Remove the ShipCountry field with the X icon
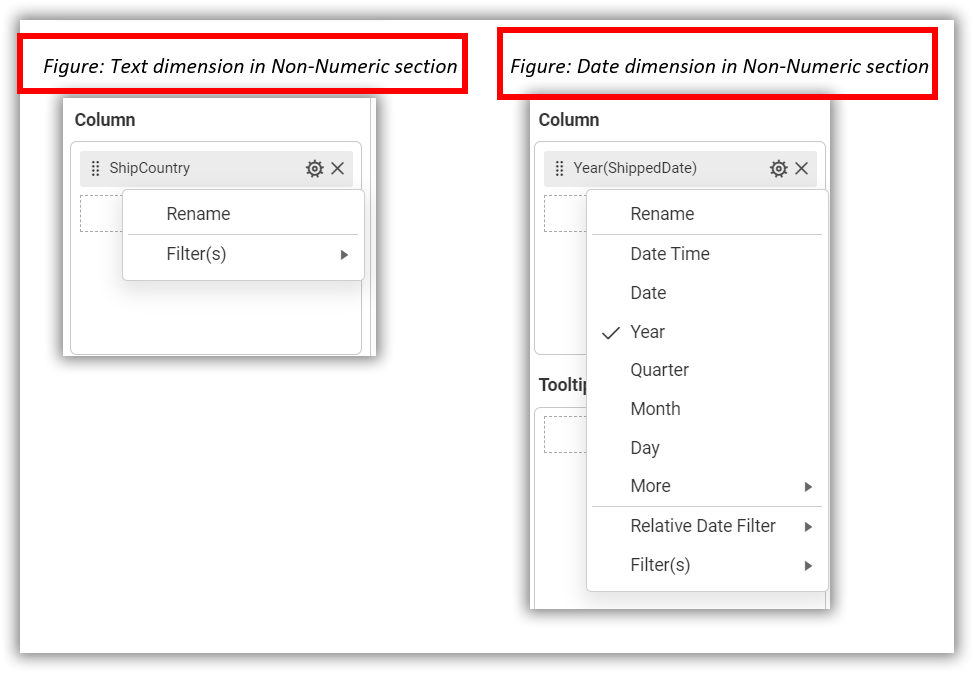 (337, 168)
